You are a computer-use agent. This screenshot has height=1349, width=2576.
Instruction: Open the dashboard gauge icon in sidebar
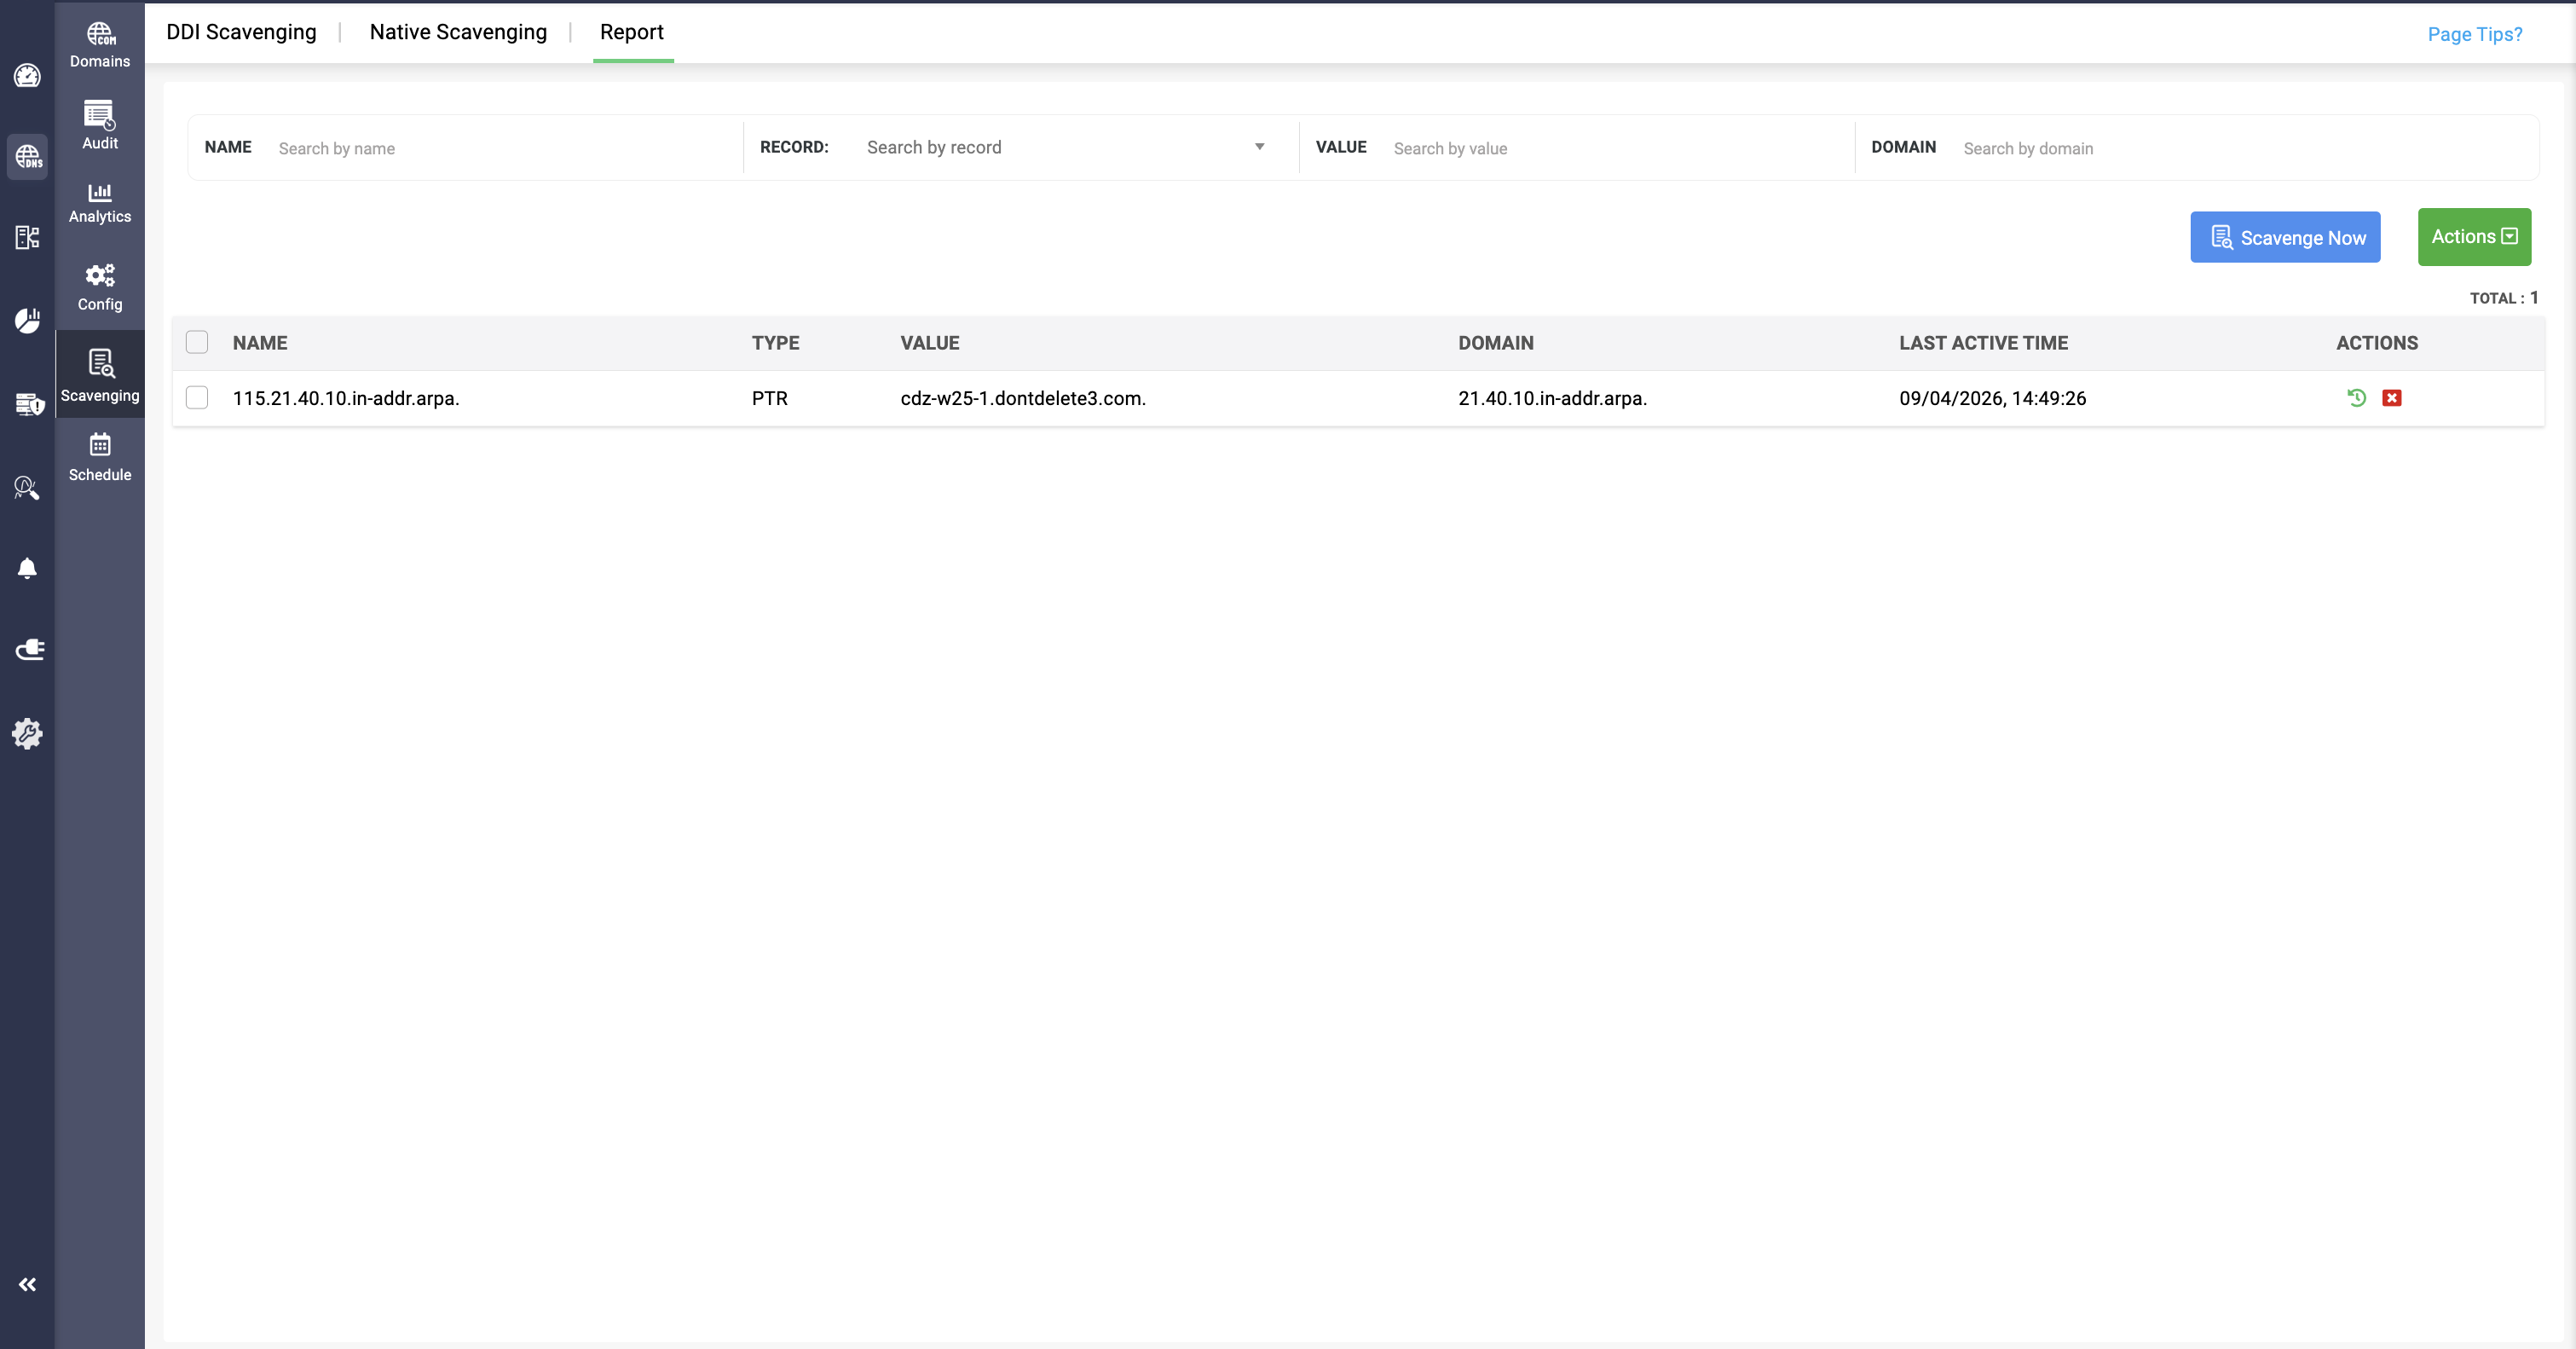[x=27, y=75]
